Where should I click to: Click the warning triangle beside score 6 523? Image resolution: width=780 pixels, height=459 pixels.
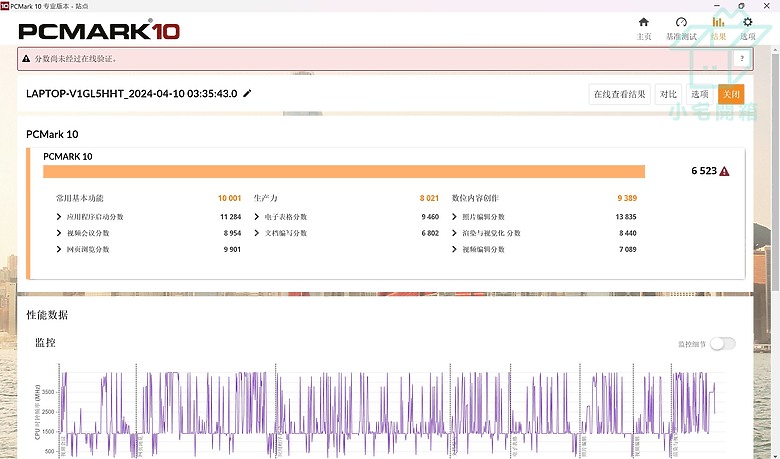(x=724, y=172)
